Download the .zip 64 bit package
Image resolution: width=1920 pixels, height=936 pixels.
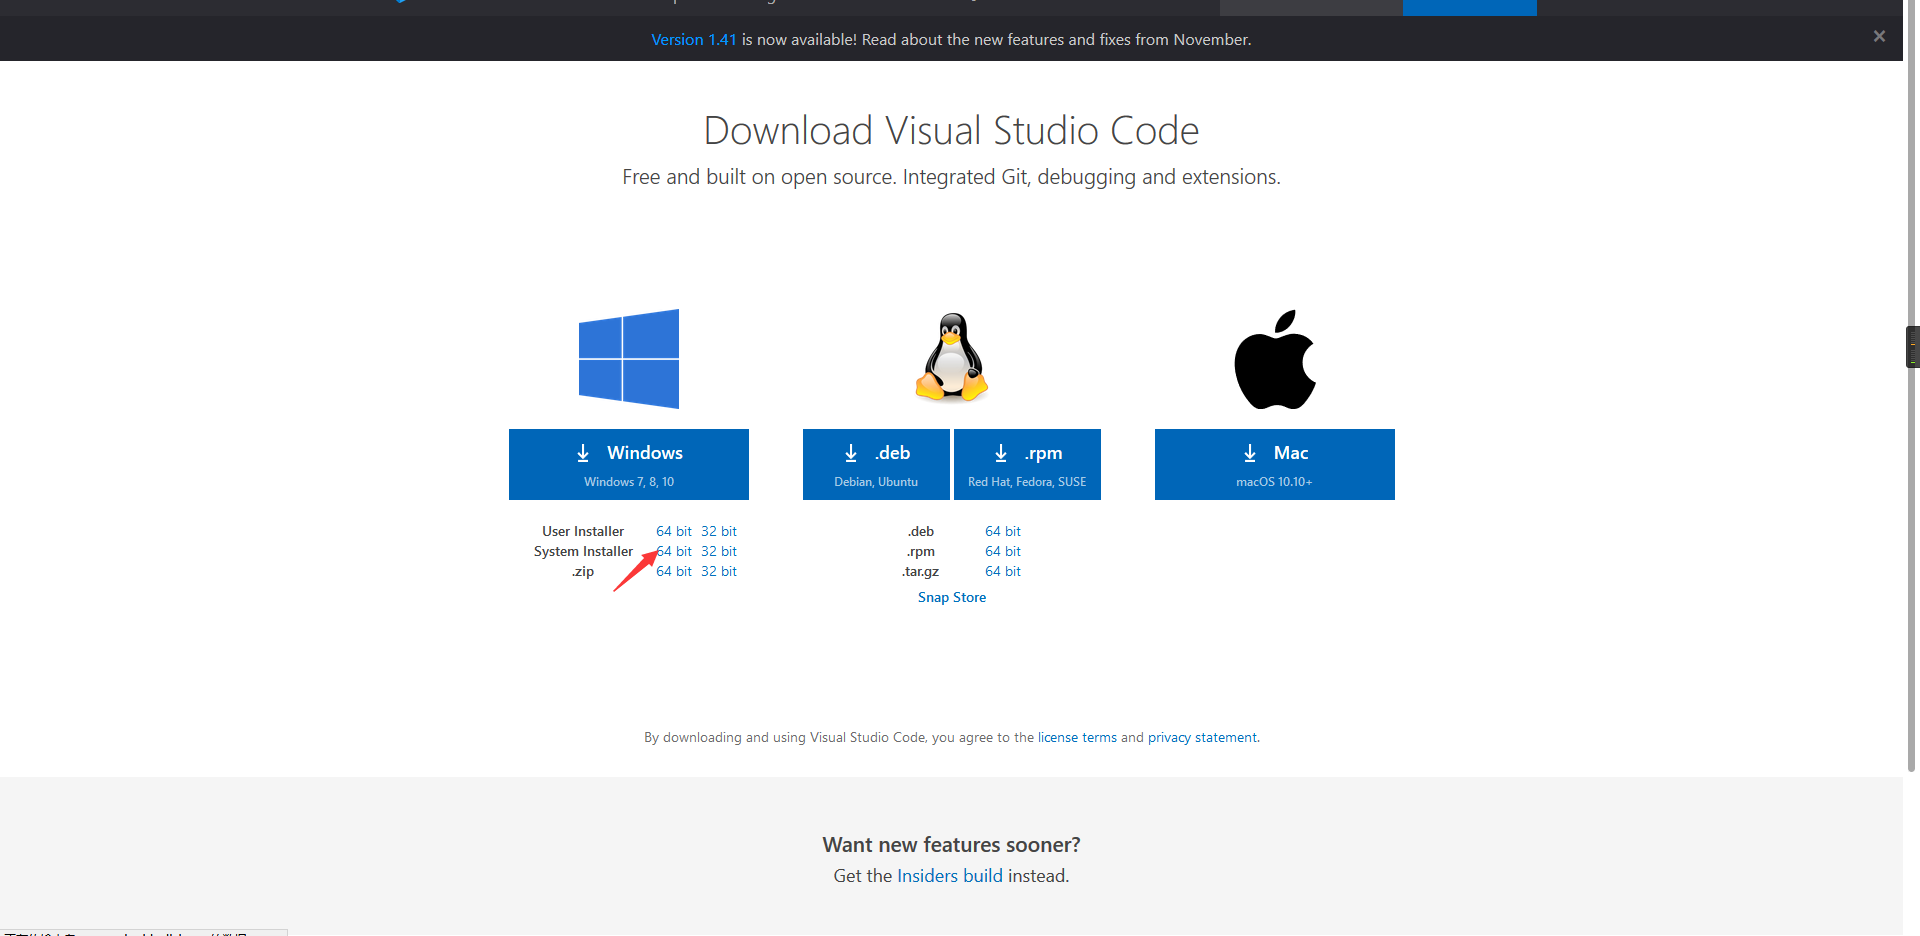[x=673, y=571]
